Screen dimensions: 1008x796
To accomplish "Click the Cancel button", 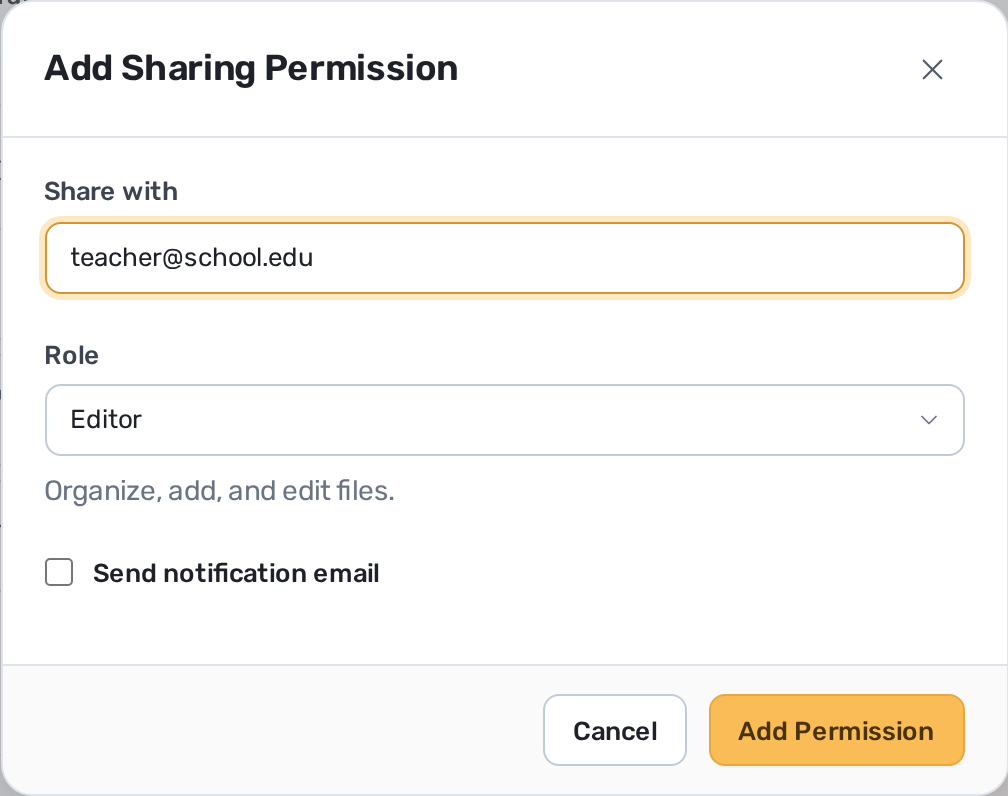I will tap(615, 730).
